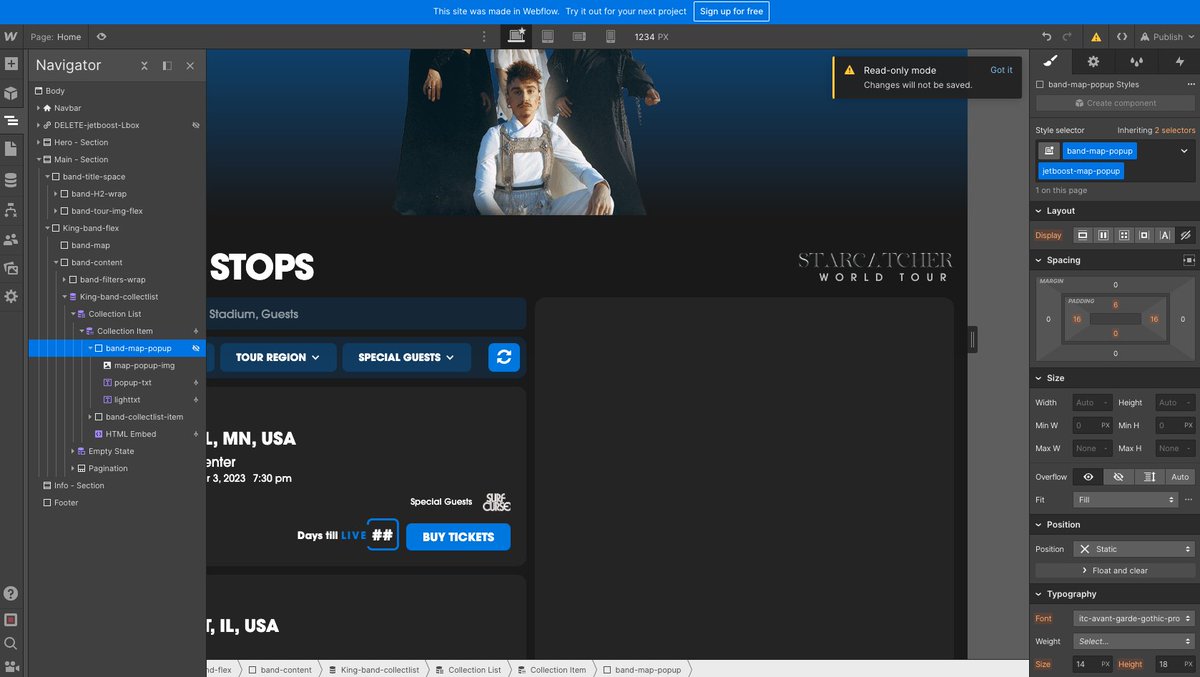Image resolution: width=1200 pixels, height=677 pixels.
Task: Open the font Weight dropdown
Action: tap(1134, 641)
